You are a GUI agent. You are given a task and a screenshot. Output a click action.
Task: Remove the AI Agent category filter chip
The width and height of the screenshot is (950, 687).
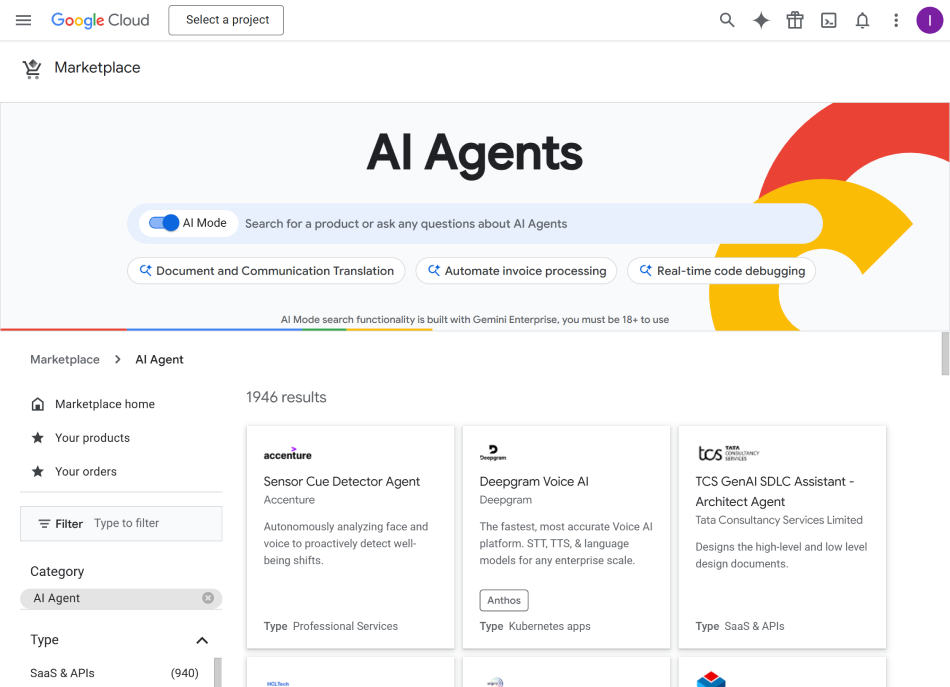[x=207, y=598]
